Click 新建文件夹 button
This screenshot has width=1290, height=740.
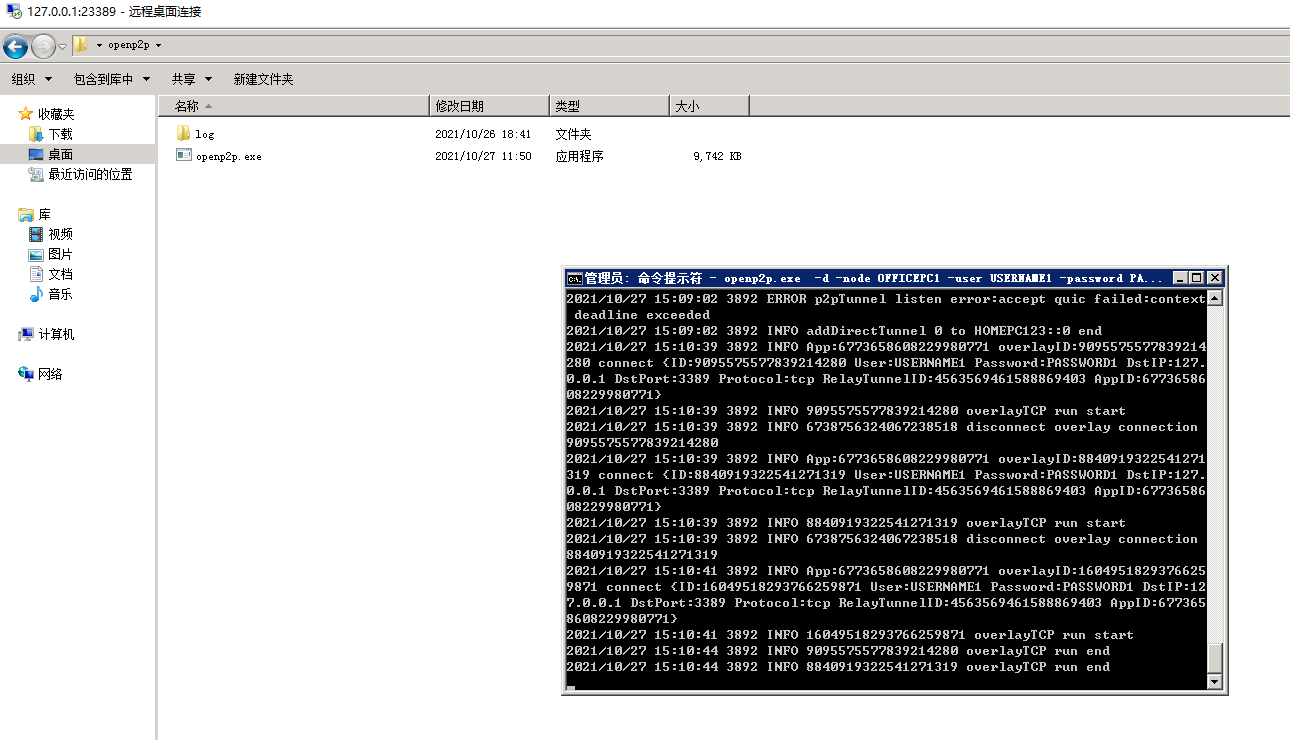[263, 79]
